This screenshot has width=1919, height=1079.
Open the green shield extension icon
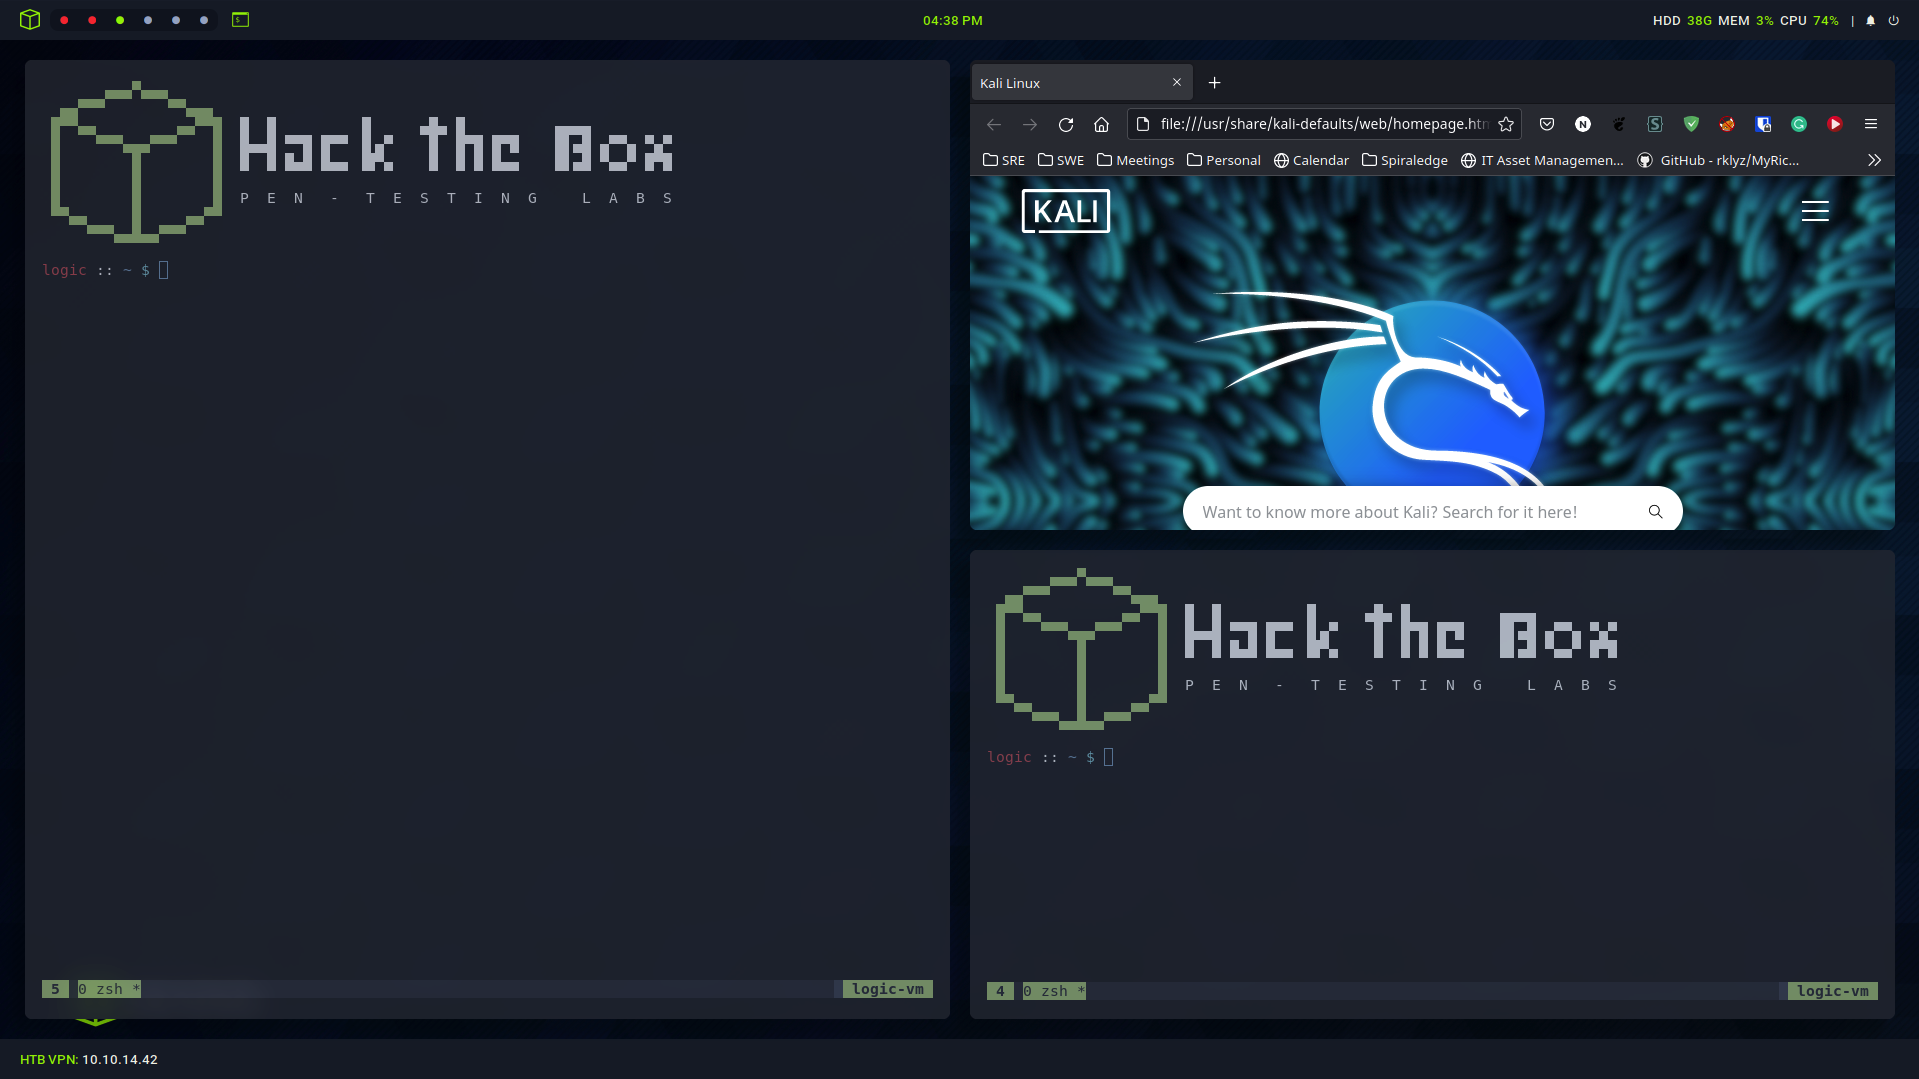click(1691, 124)
